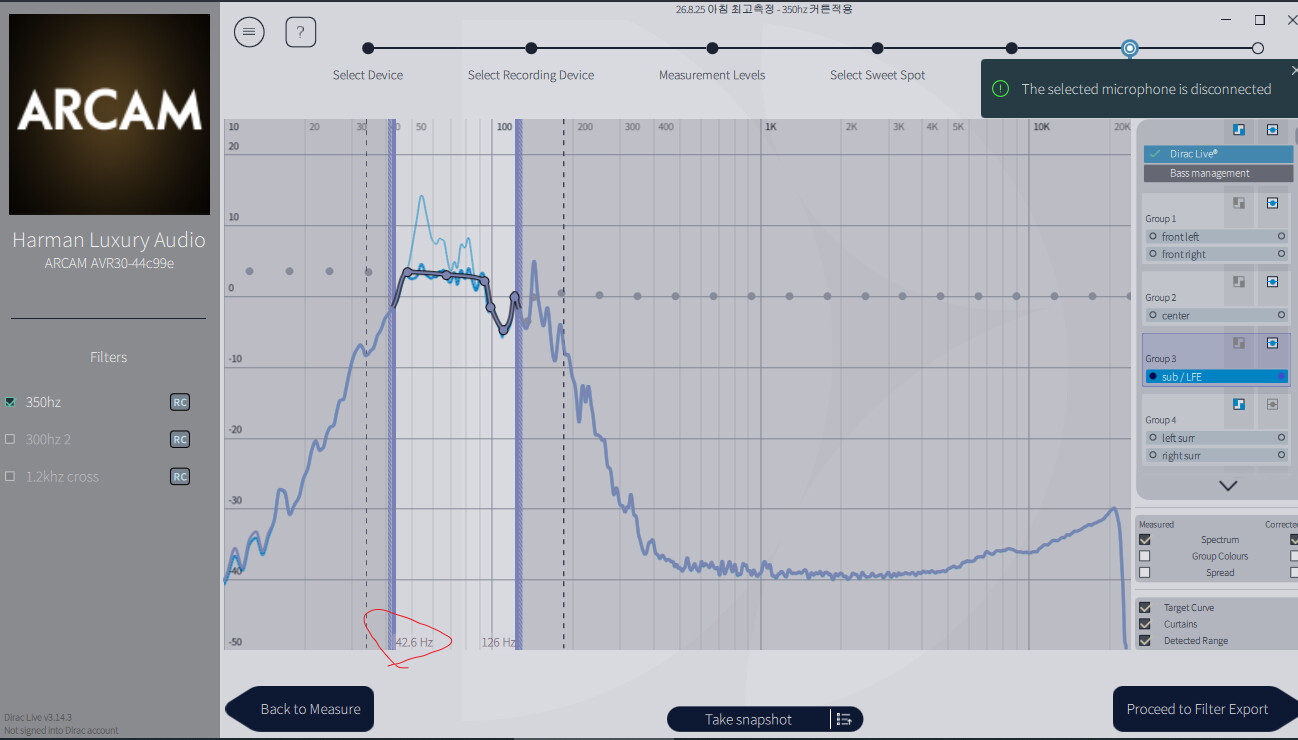1298x740 pixels.
Task: Click the '350hz' filter name
Action: pos(43,402)
